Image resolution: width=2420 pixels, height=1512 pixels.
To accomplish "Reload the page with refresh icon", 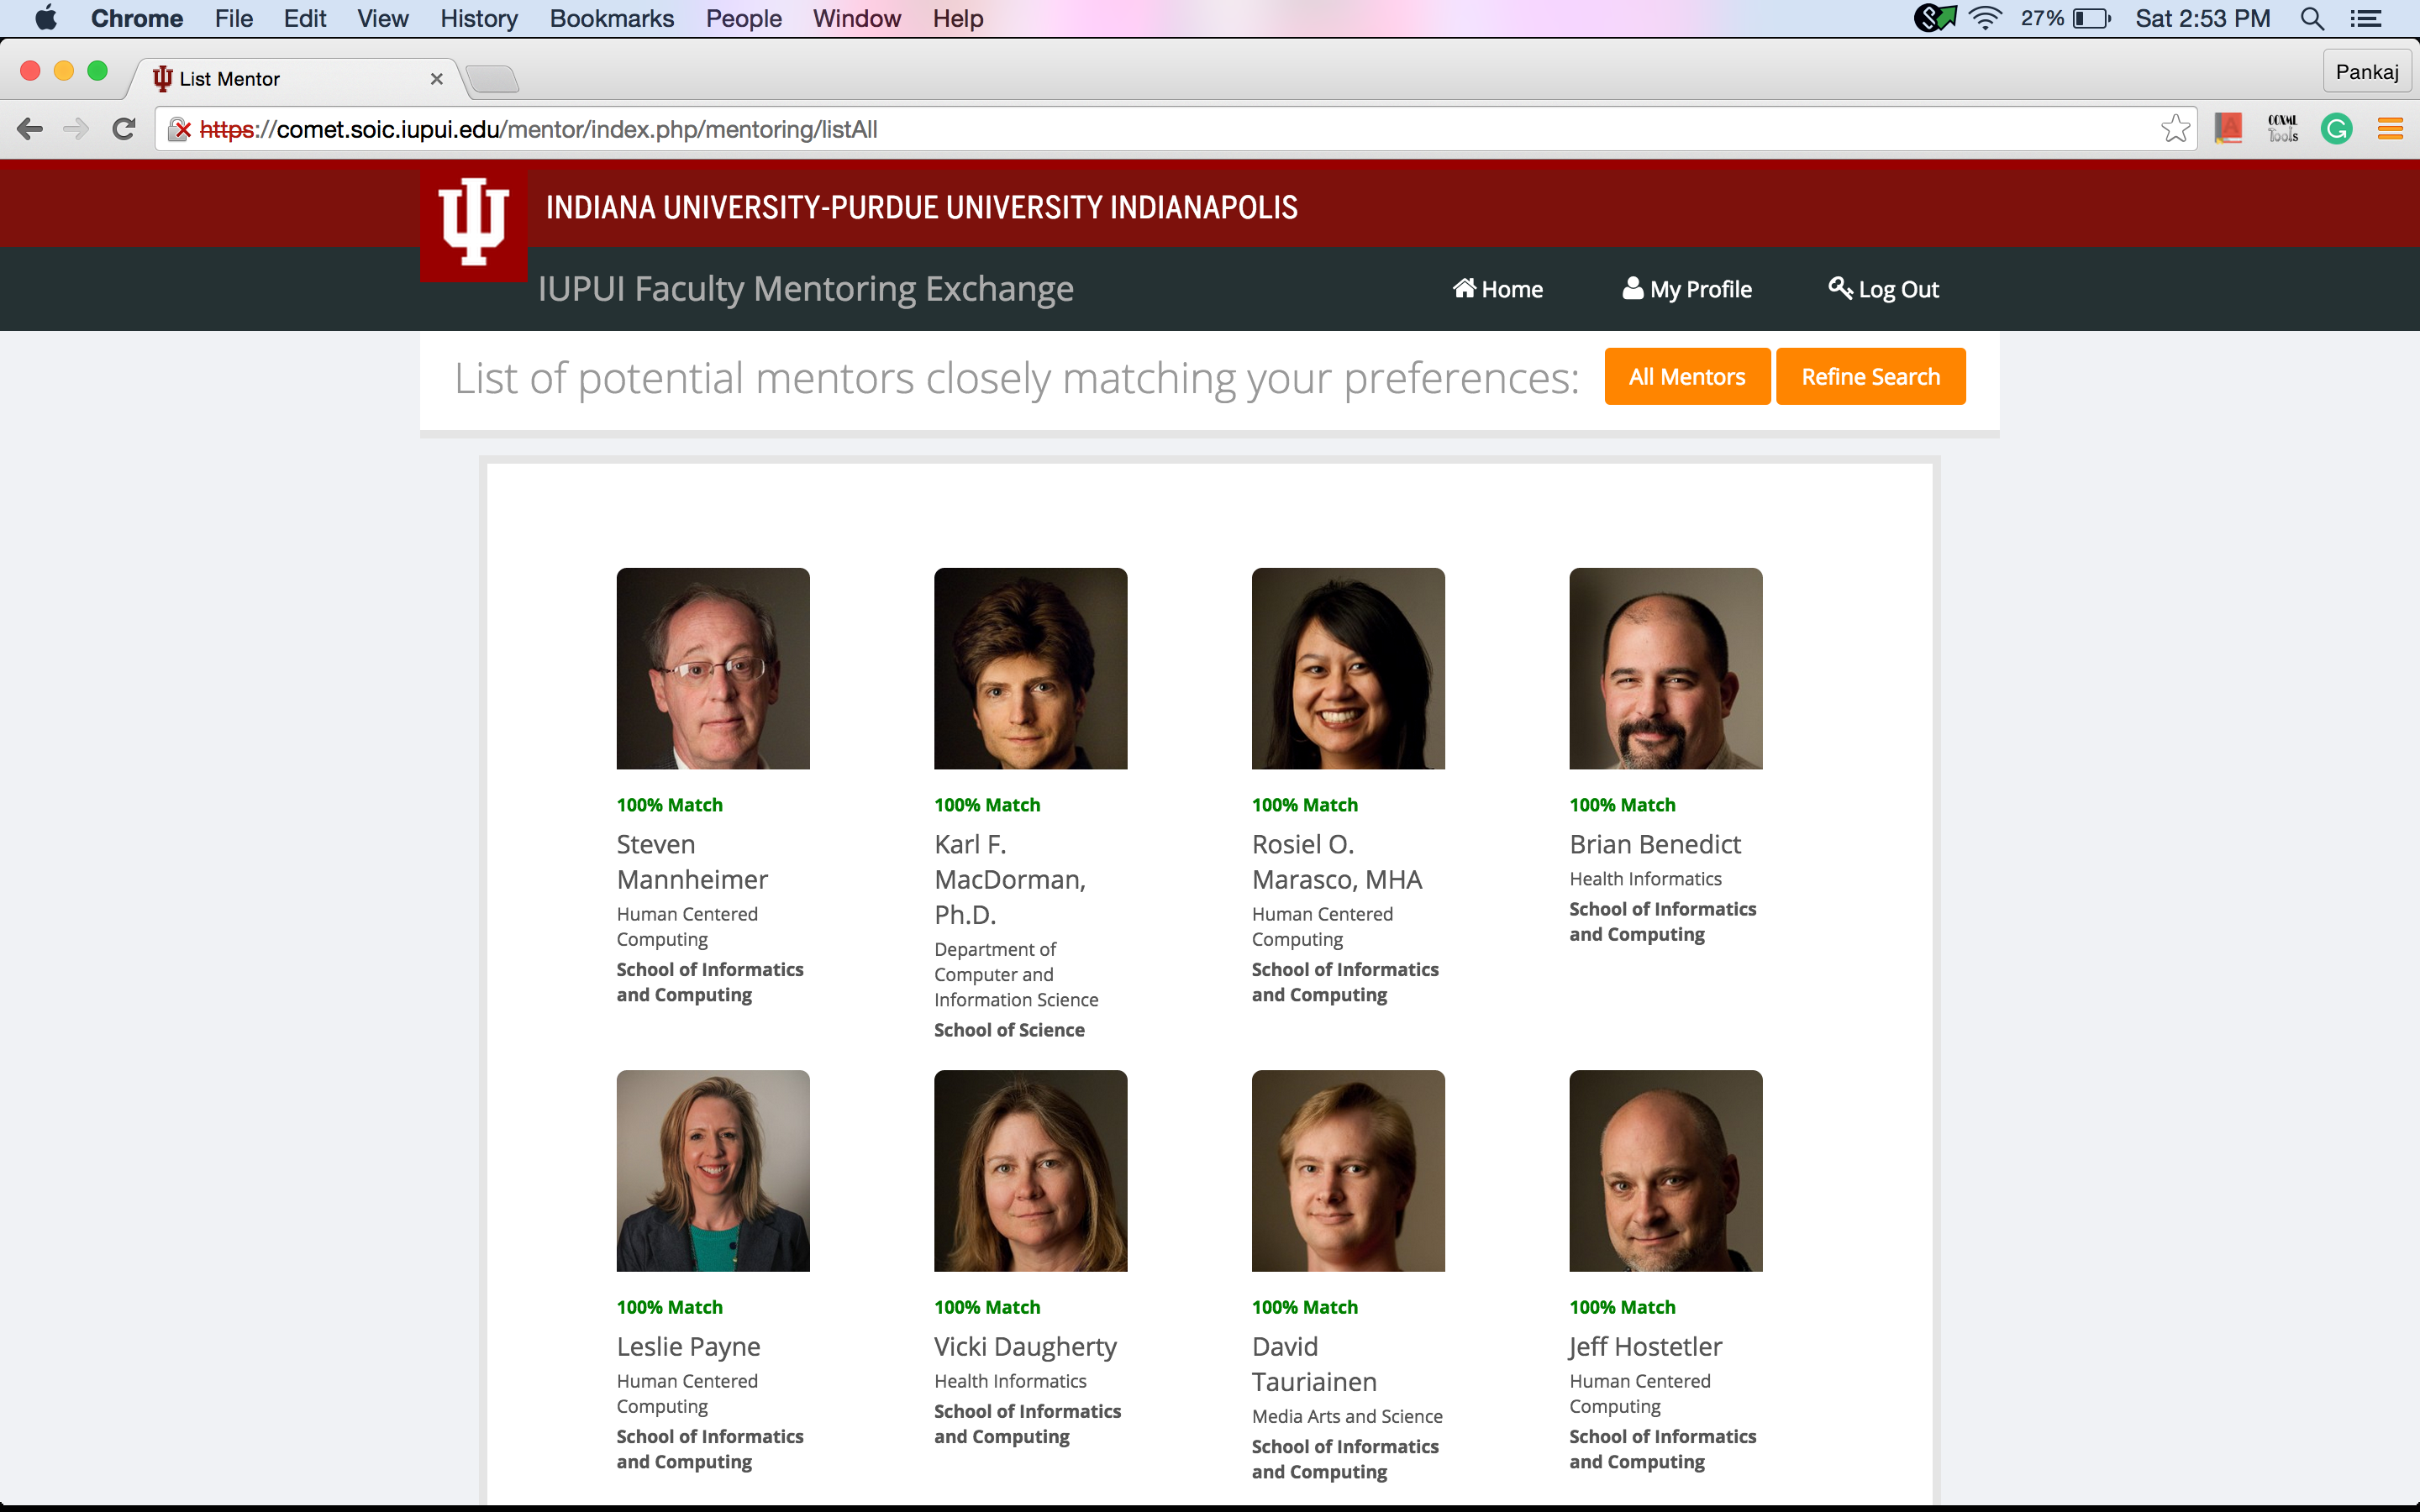I will (x=124, y=129).
